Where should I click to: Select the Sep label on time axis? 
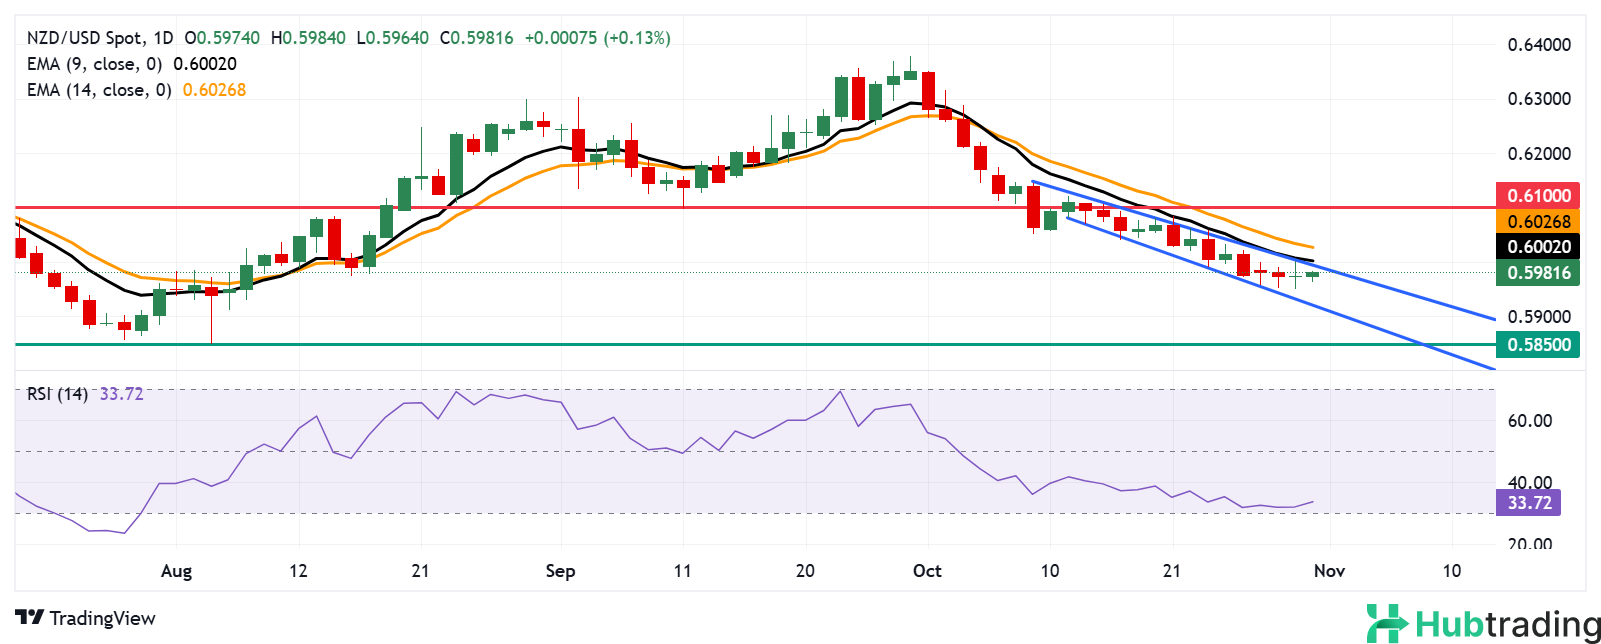[x=560, y=571]
